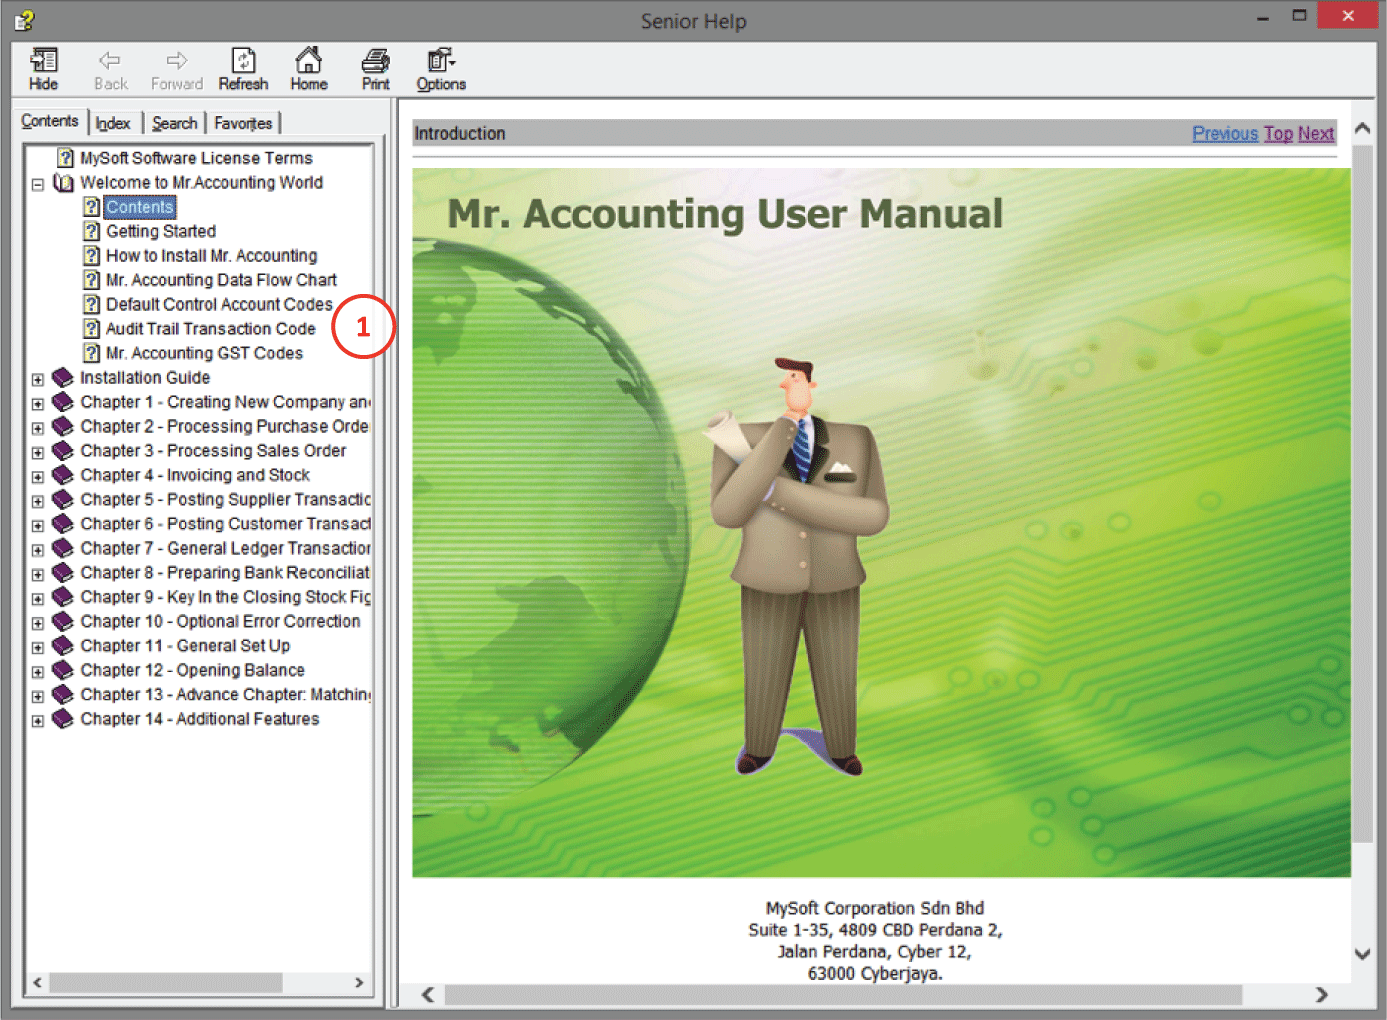This screenshot has width=1387, height=1020.
Task: Select the Getting Started topic
Action: point(161,231)
